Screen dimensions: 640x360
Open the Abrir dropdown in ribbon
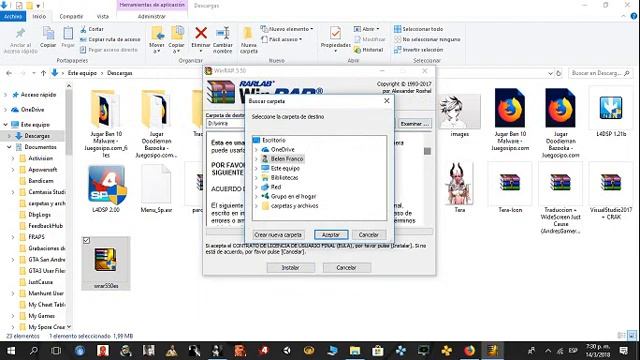click(x=367, y=29)
